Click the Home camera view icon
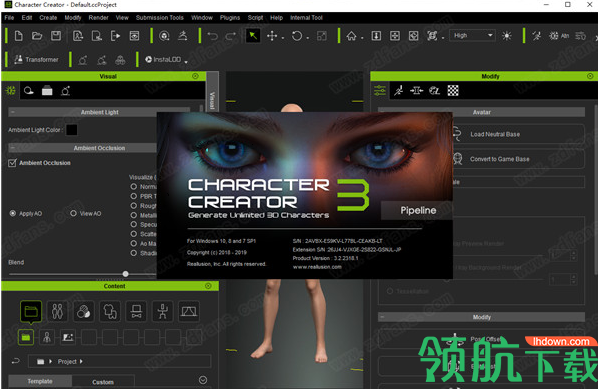The width and height of the screenshot is (598, 389). pyautogui.click(x=351, y=36)
